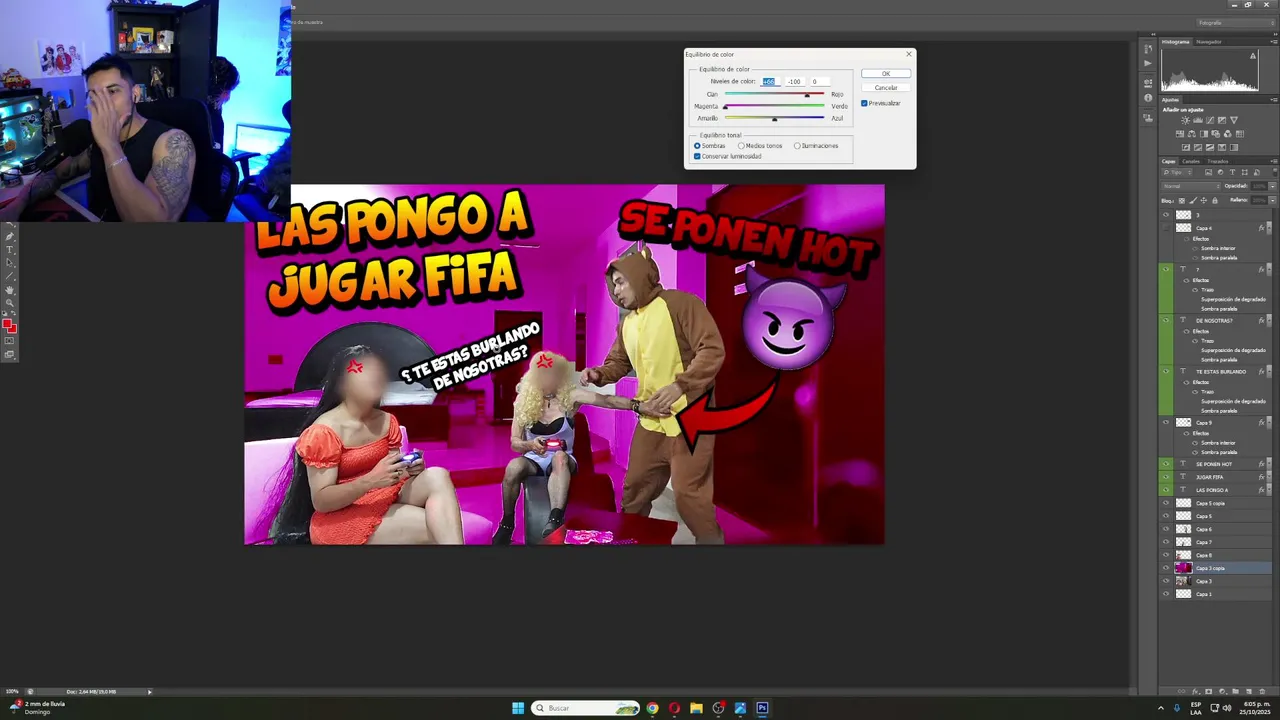Click histogram cached data warning icon
The width and height of the screenshot is (1280, 720).
point(1253,56)
